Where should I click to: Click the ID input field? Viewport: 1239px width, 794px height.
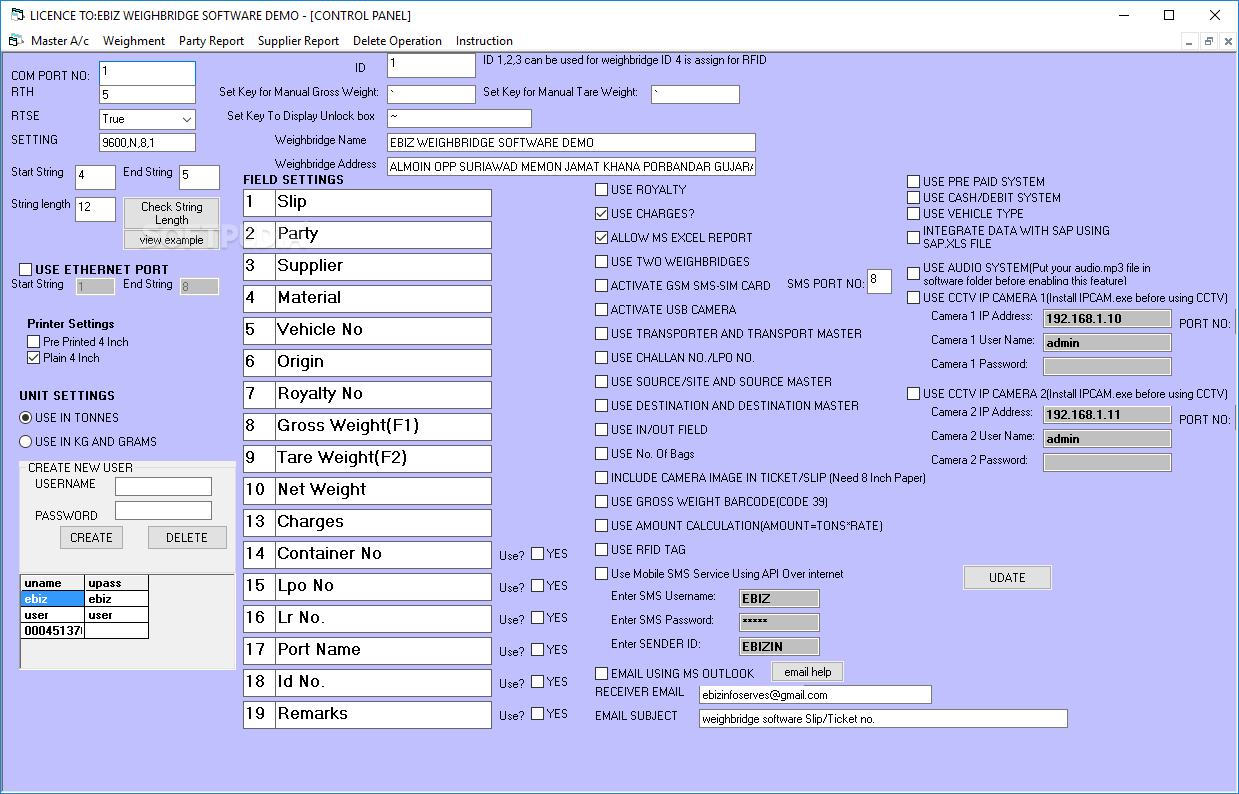431,65
